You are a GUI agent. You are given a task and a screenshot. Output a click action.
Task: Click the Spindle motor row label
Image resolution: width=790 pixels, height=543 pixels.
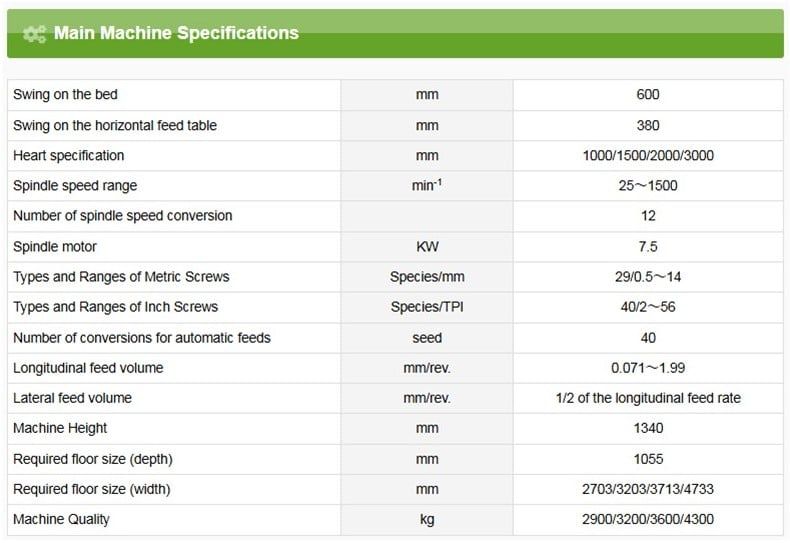click(x=55, y=247)
